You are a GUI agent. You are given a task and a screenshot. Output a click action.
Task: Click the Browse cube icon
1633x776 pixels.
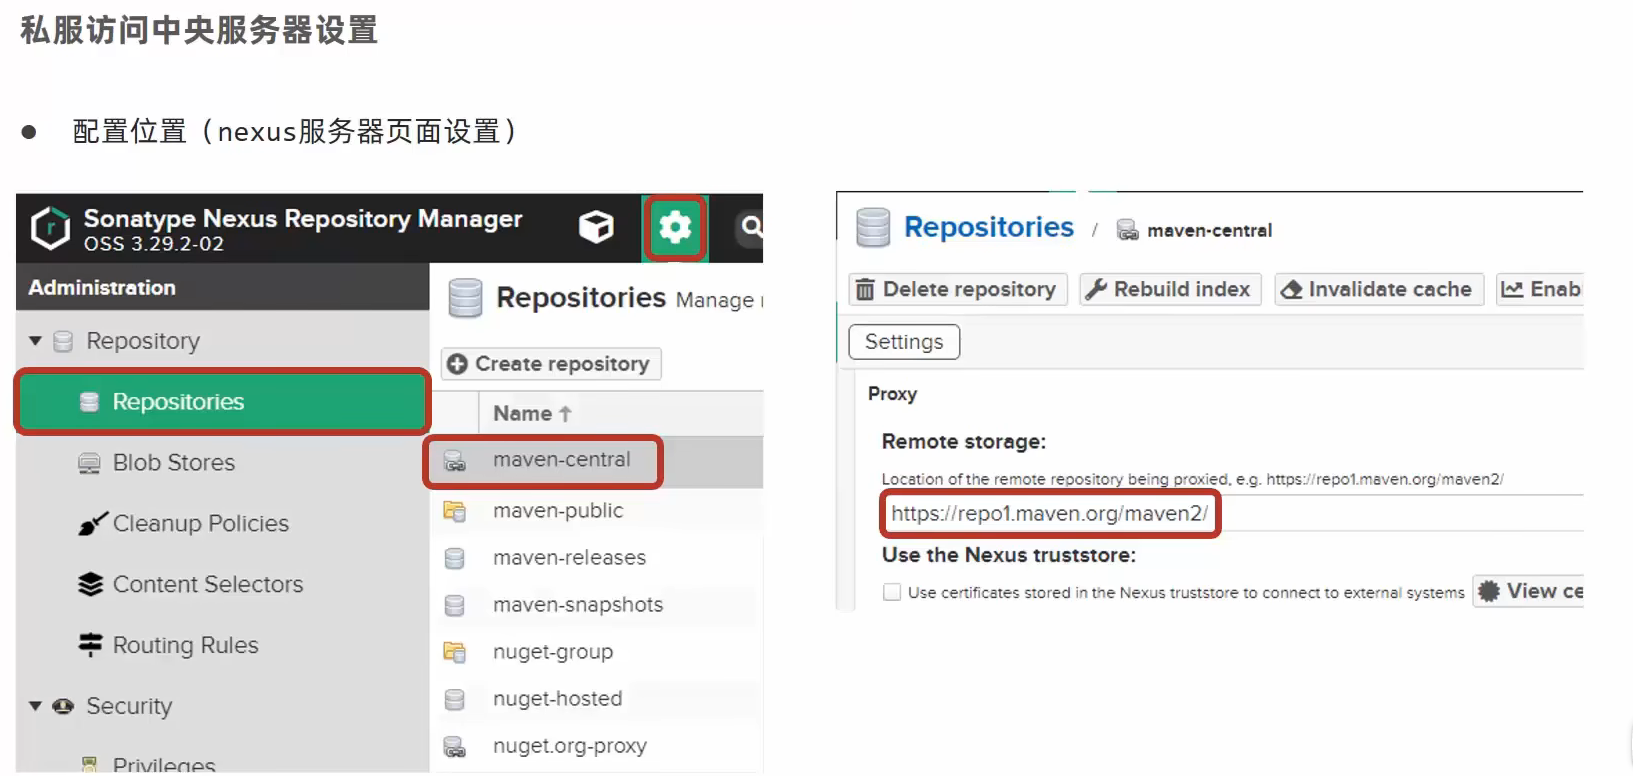pos(596,228)
